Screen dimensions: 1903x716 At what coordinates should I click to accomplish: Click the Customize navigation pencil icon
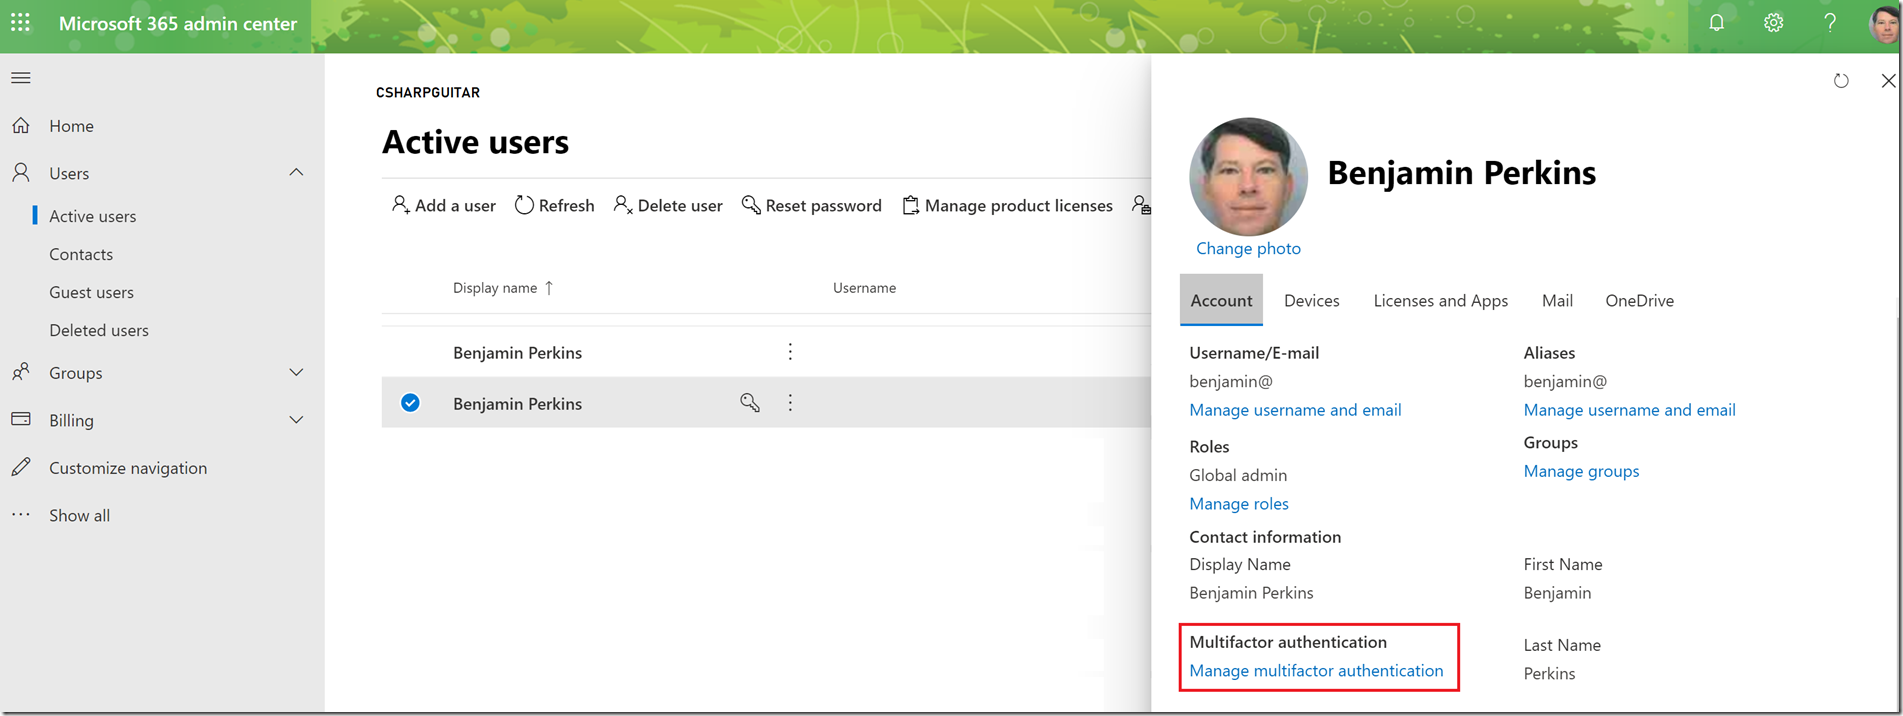pyautogui.click(x=21, y=467)
